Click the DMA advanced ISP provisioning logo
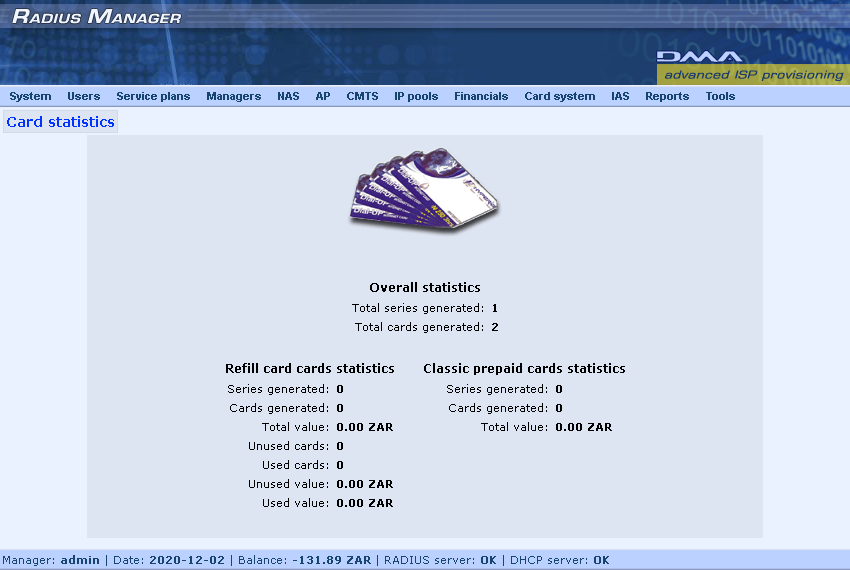The width and height of the screenshot is (850, 570). click(x=752, y=66)
